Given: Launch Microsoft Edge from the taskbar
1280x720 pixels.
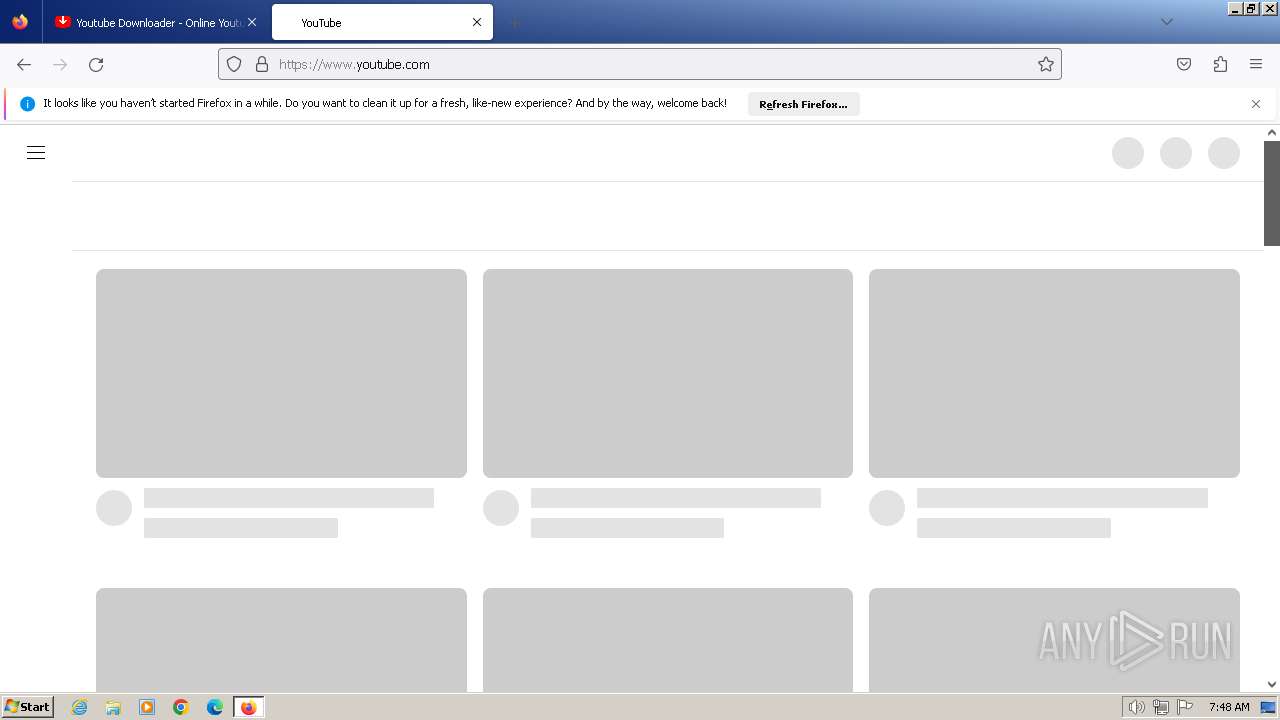Looking at the screenshot, I should point(215,707).
